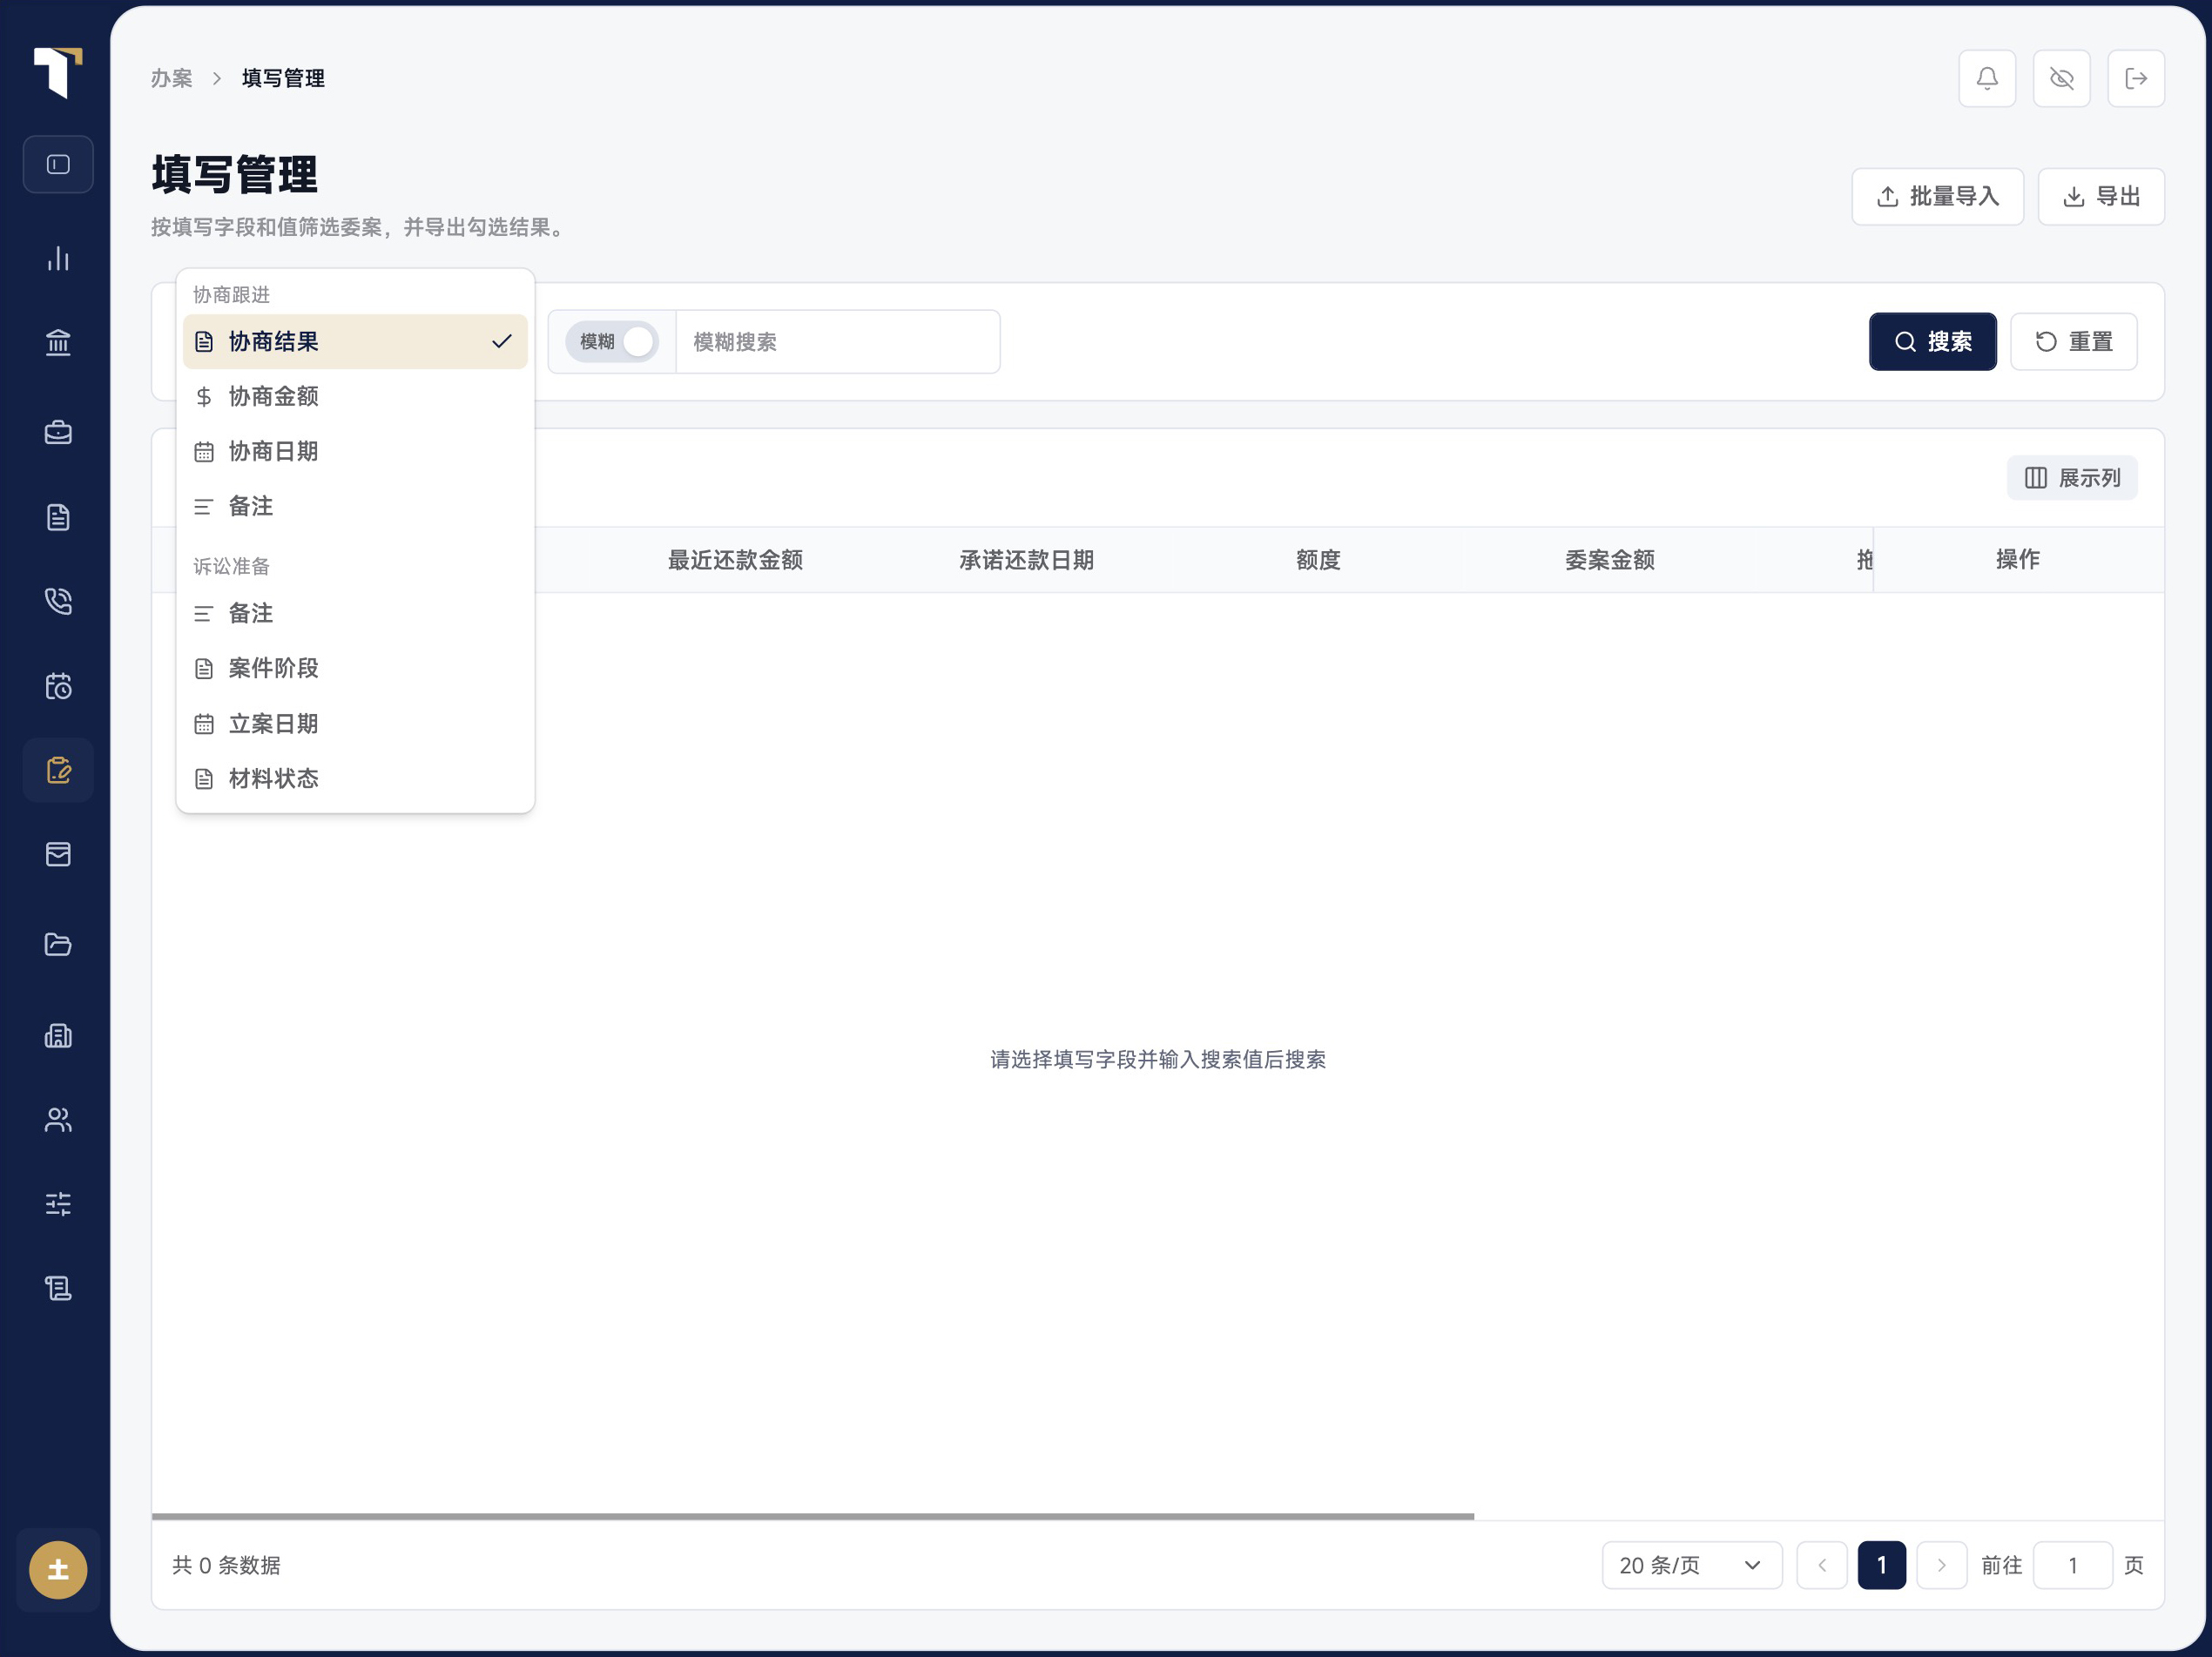Go to 办案 breadcrumb link
This screenshot has width=2212, height=1657.
coord(171,78)
